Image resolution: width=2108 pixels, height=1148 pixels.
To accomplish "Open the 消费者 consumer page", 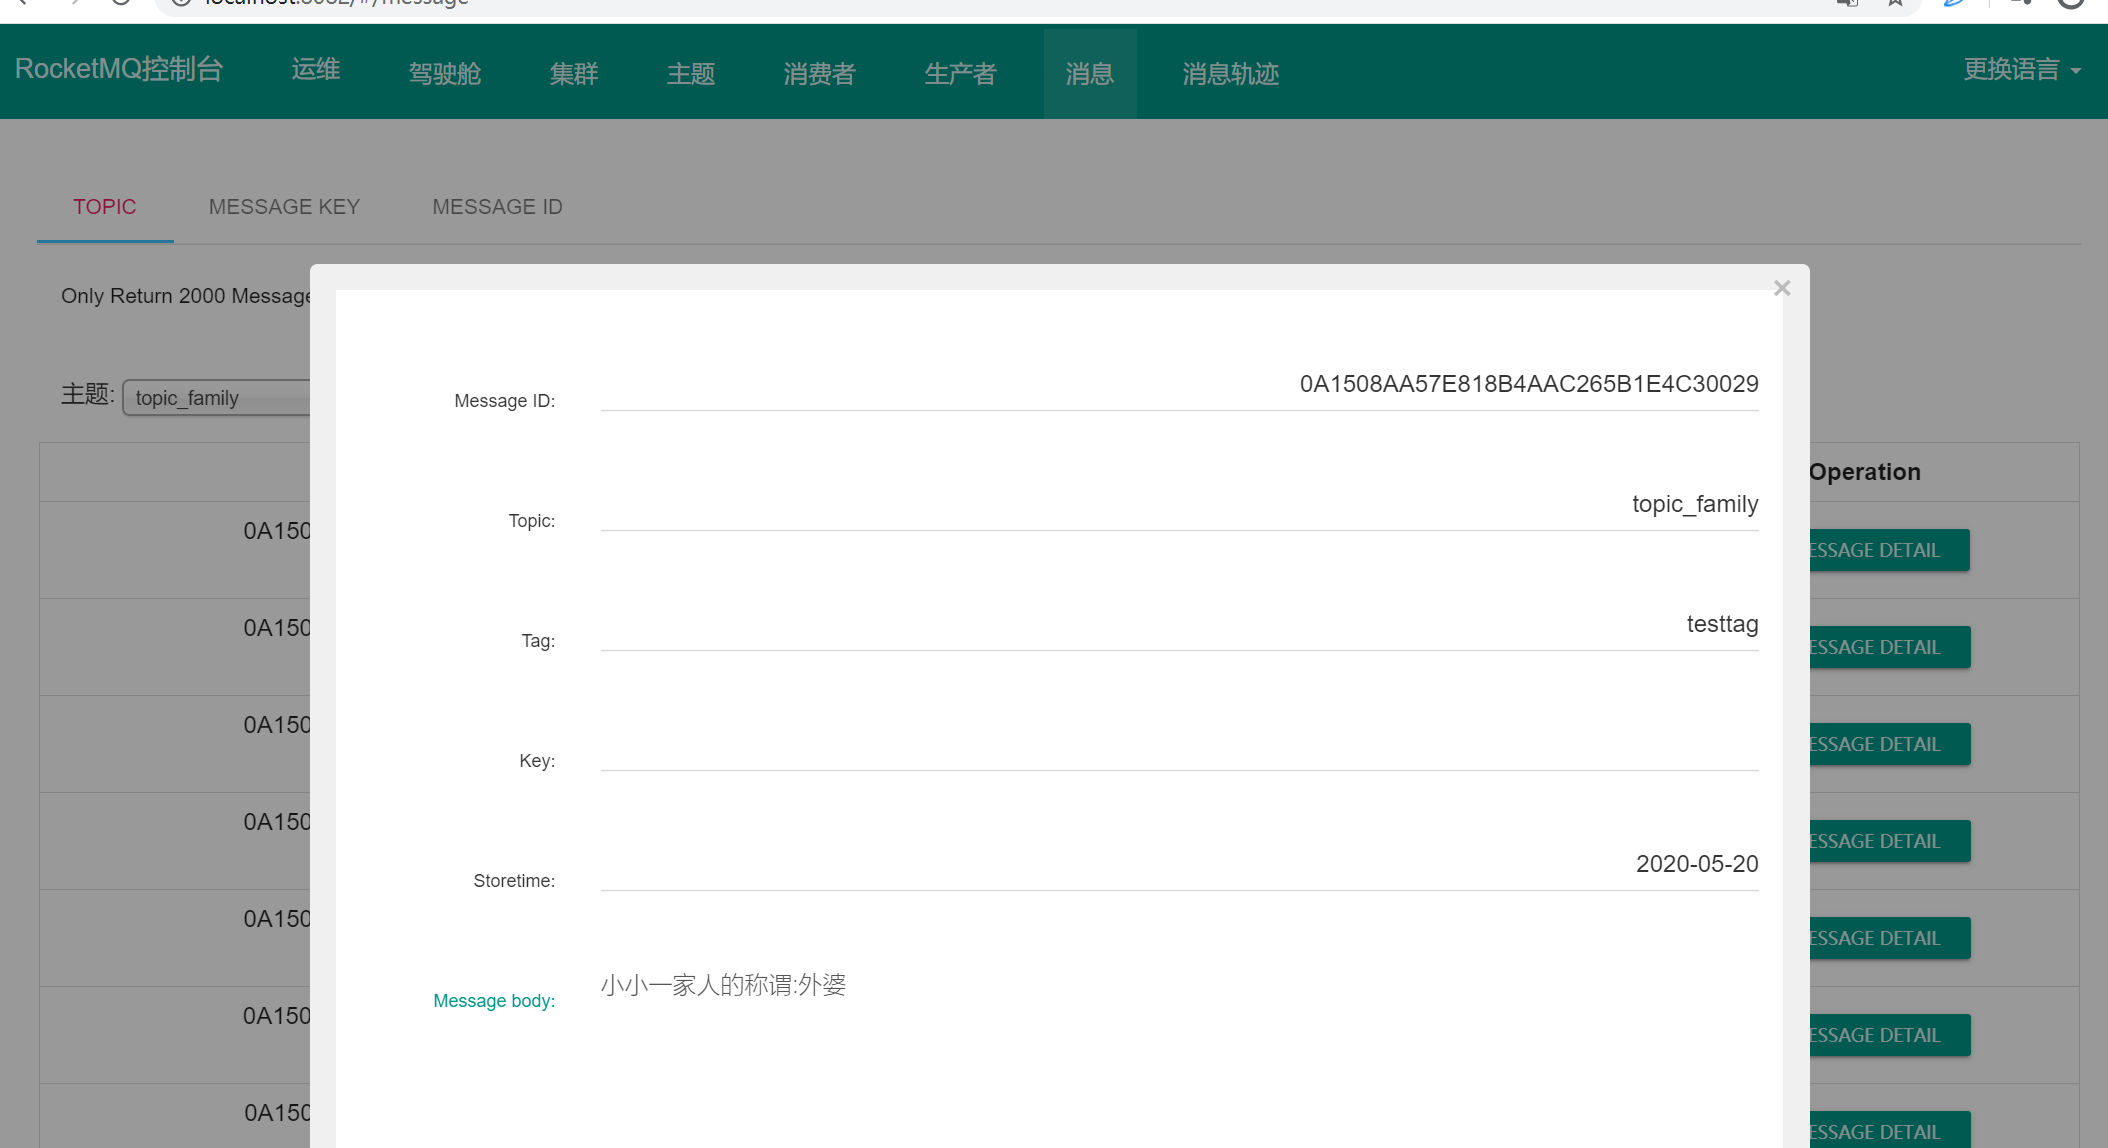I will [x=818, y=73].
